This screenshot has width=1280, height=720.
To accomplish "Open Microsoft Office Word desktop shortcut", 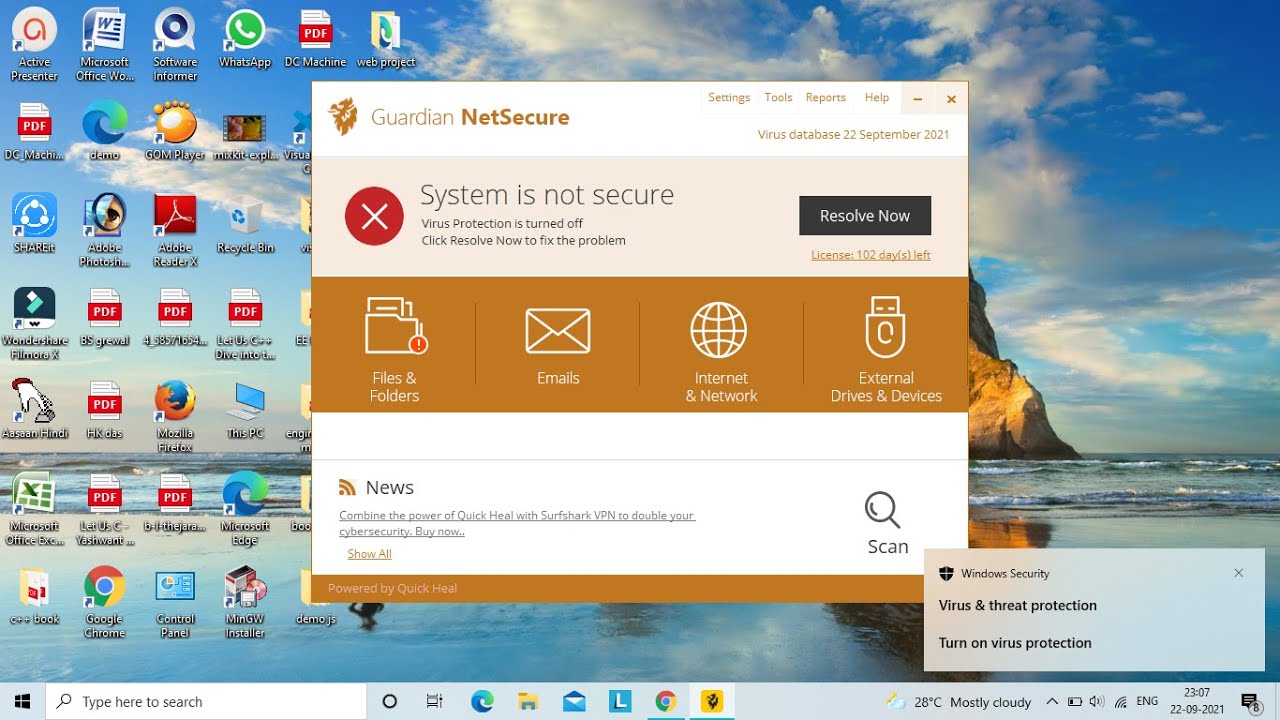I will (x=104, y=44).
